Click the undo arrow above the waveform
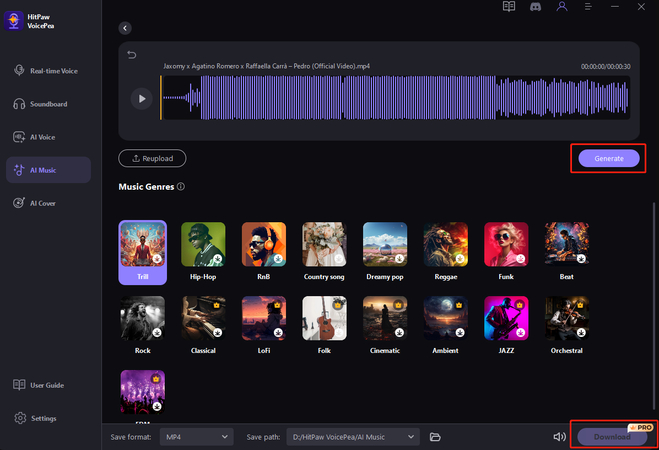659x450 pixels. pos(132,55)
